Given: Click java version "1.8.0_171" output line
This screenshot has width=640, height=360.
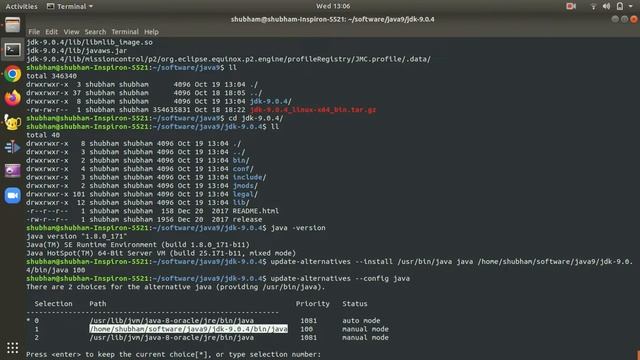Looking at the screenshot, I should click(77, 236).
